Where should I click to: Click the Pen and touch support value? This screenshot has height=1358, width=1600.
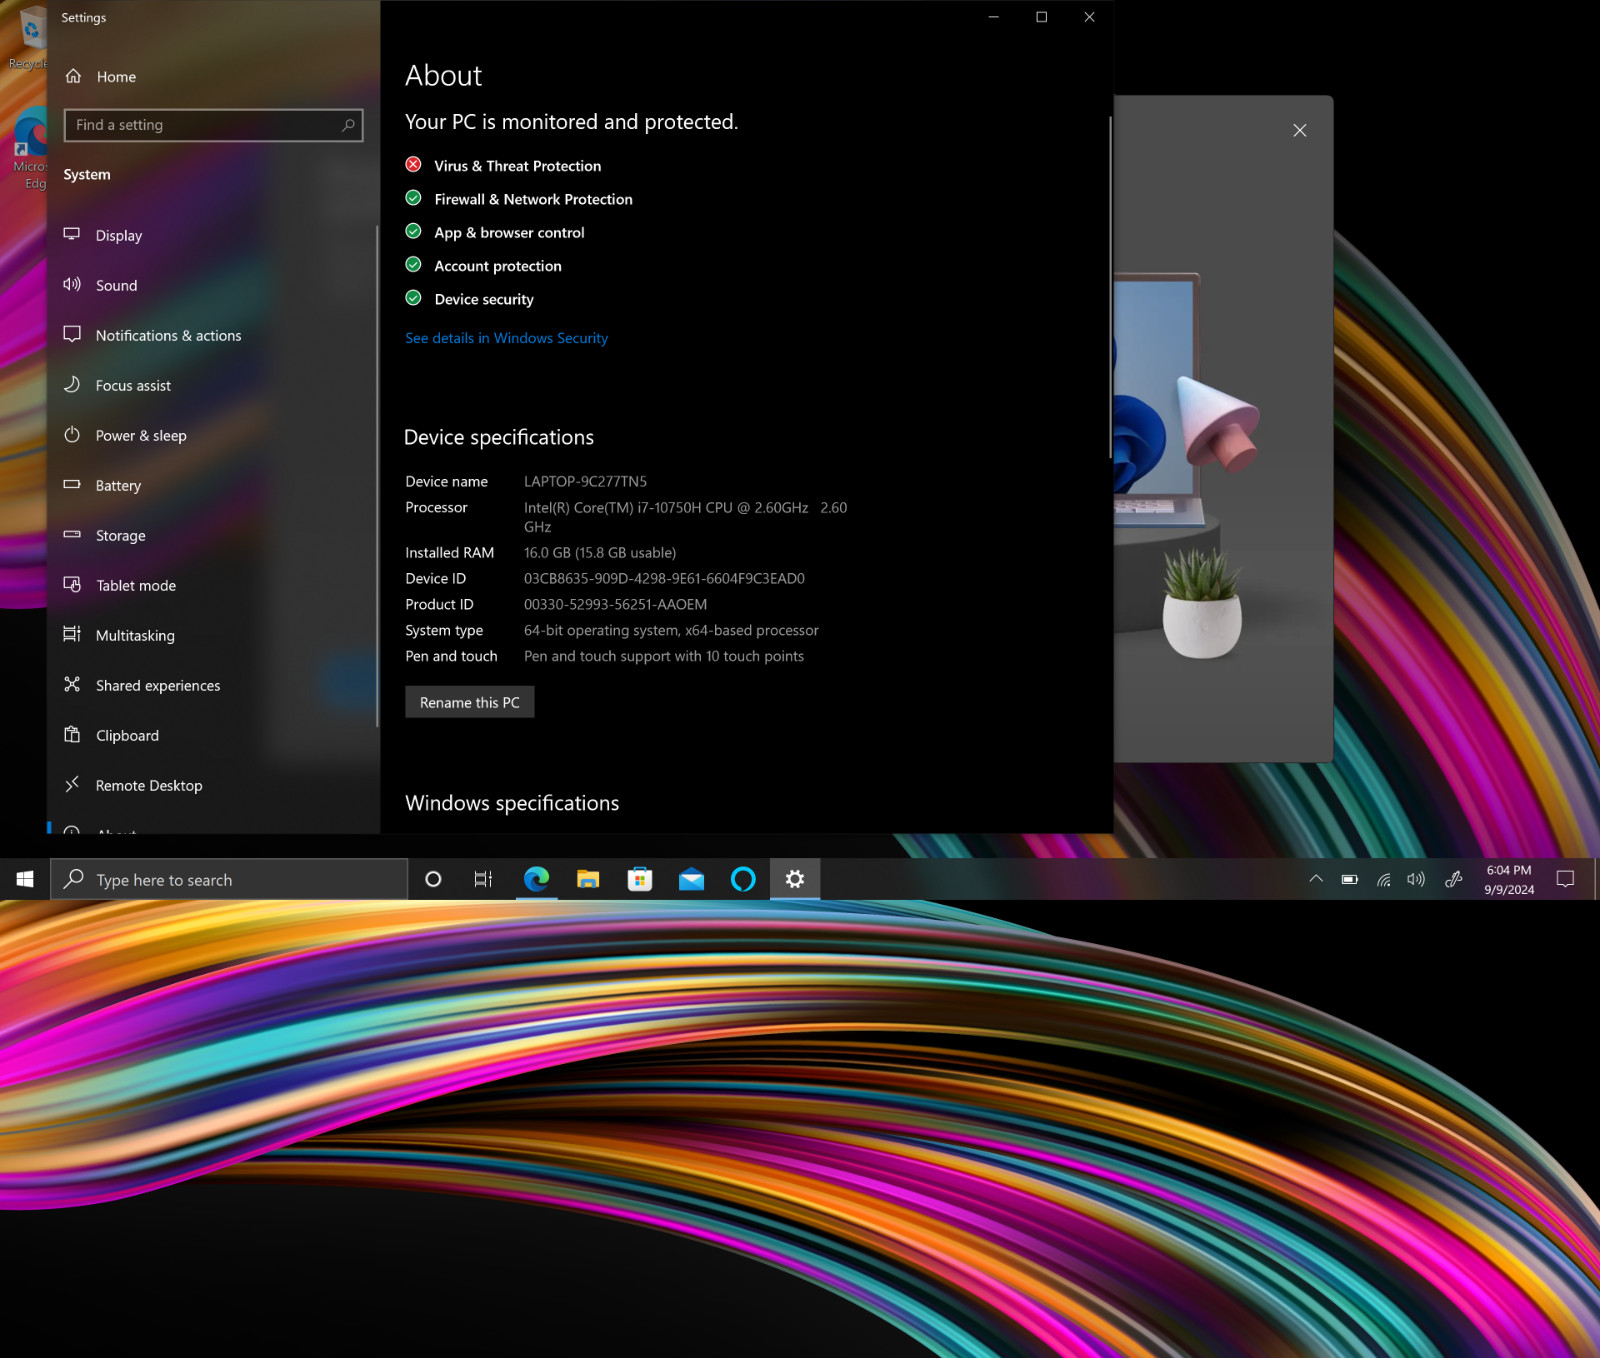point(664,656)
